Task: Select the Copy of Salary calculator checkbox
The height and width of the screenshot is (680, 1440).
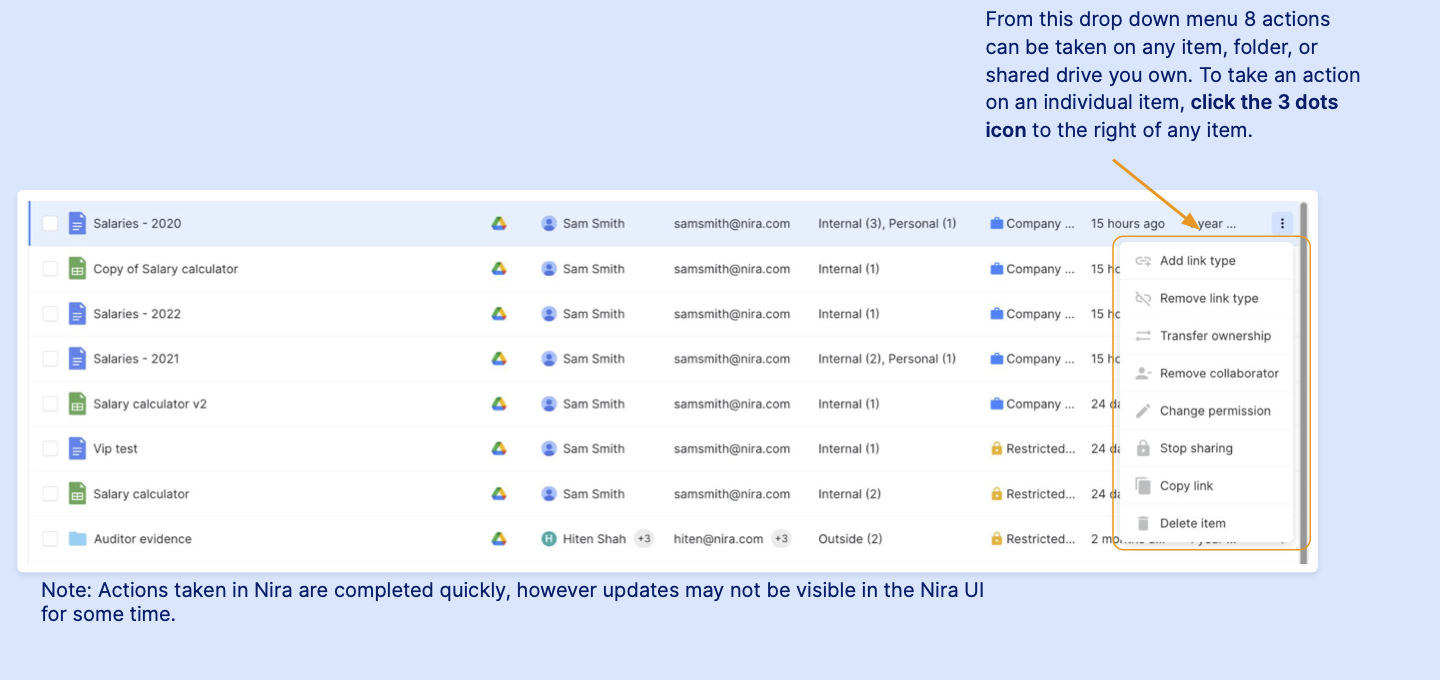Action: tap(50, 269)
